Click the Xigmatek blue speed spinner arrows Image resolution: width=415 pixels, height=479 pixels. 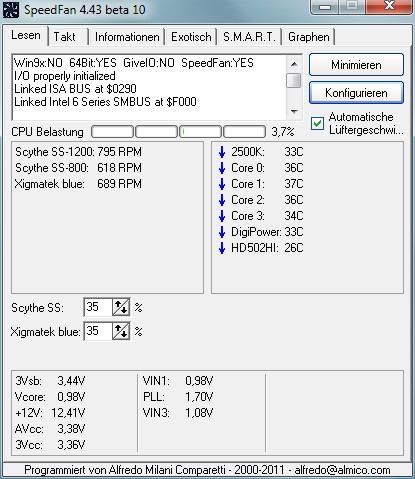(121, 331)
